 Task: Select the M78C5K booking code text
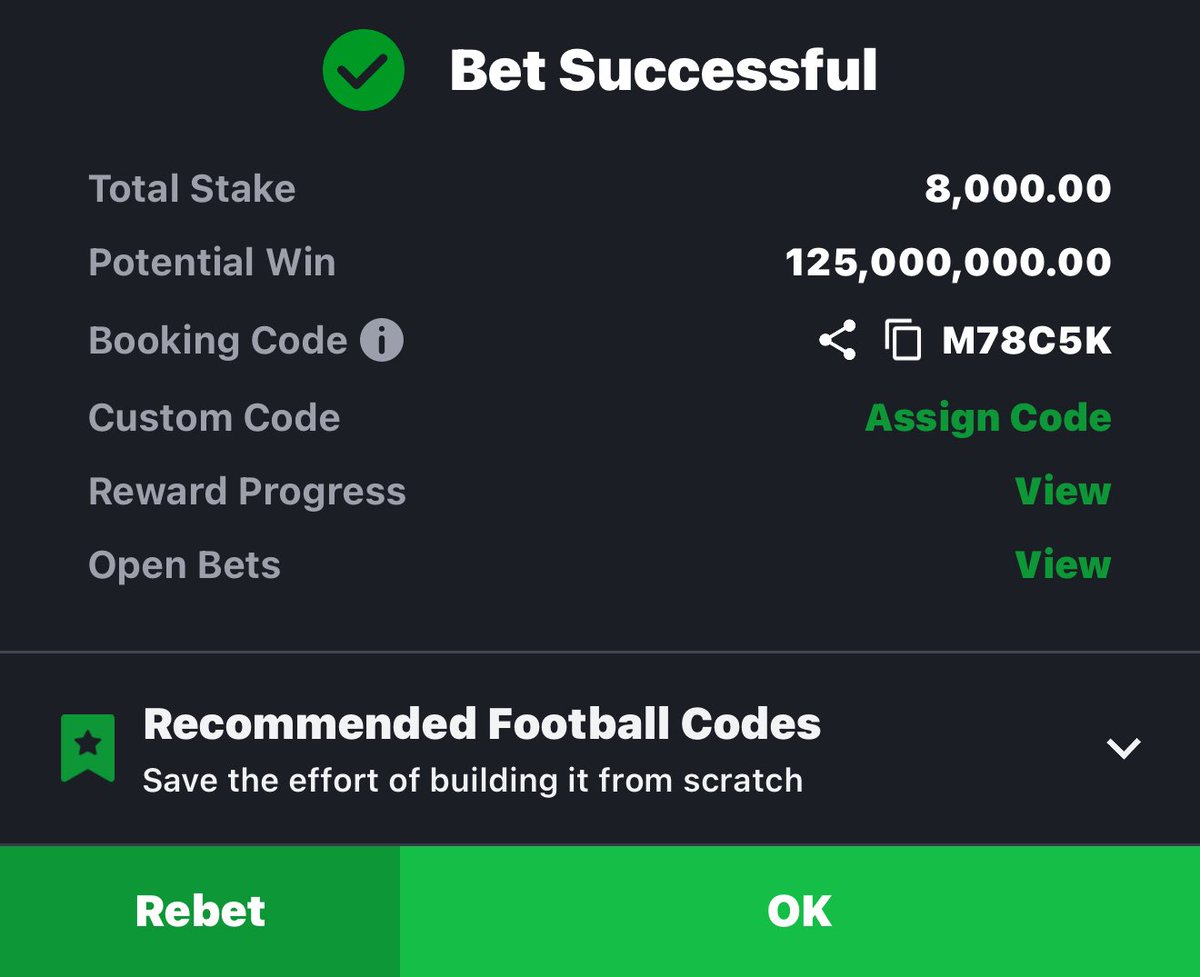pyautogui.click(x=1027, y=342)
